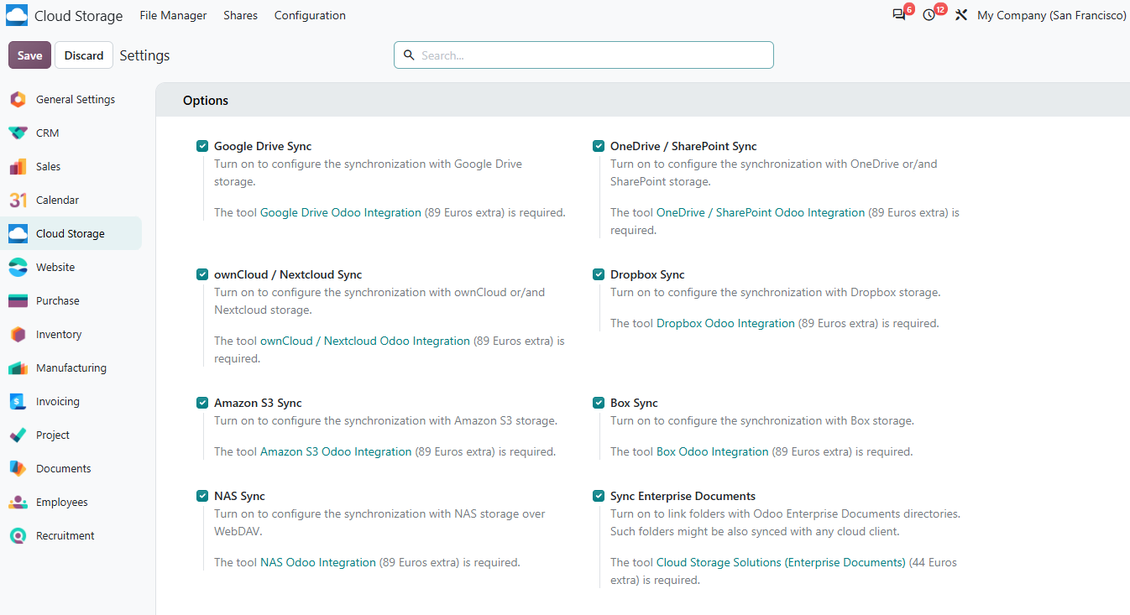Select the Website icon in sidebar
The height and width of the screenshot is (615, 1130).
18,267
